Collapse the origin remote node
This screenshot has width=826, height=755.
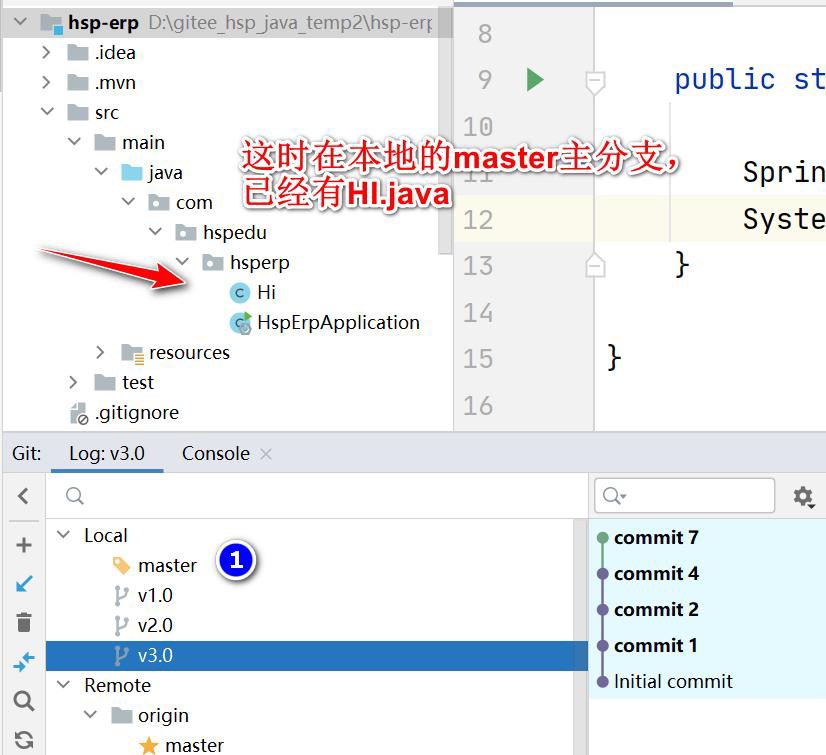click(x=91, y=716)
